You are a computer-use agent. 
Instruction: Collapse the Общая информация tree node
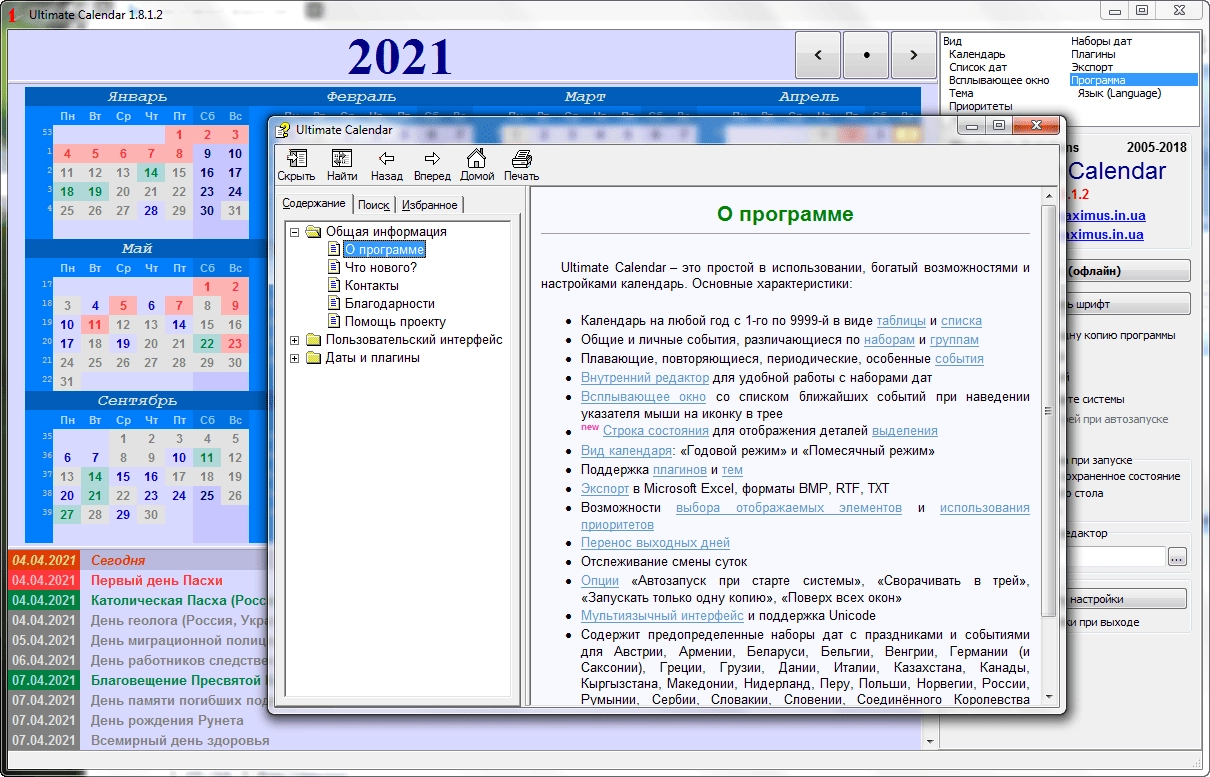[295, 232]
